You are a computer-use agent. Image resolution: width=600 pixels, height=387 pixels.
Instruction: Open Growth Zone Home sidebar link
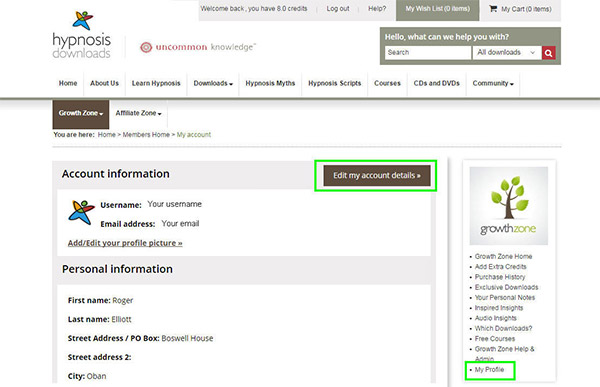(503, 256)
